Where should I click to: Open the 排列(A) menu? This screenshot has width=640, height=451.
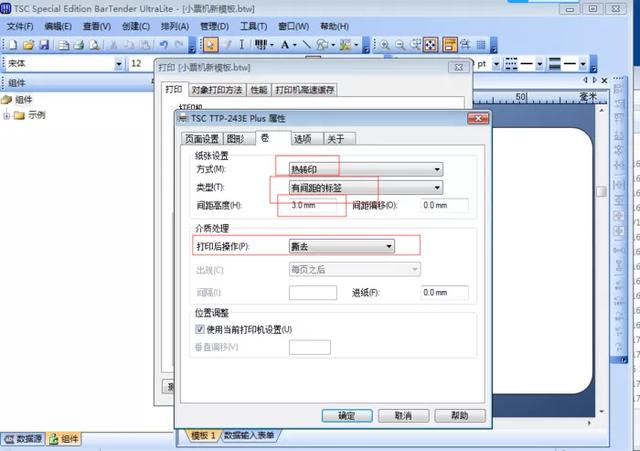[x=175, y=27]
